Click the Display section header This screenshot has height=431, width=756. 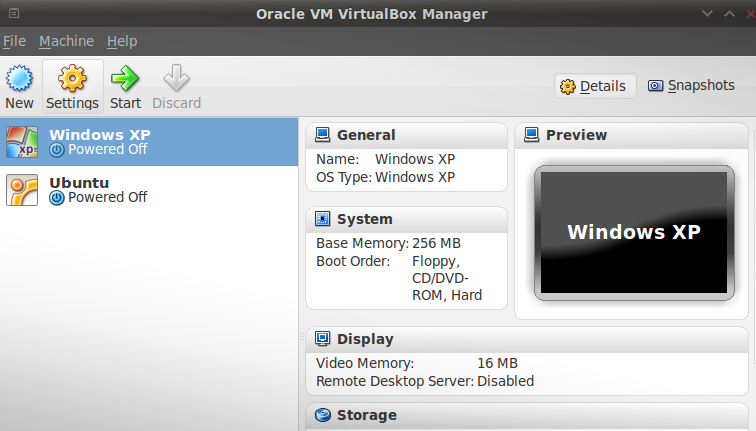click(x=527, y=339)
